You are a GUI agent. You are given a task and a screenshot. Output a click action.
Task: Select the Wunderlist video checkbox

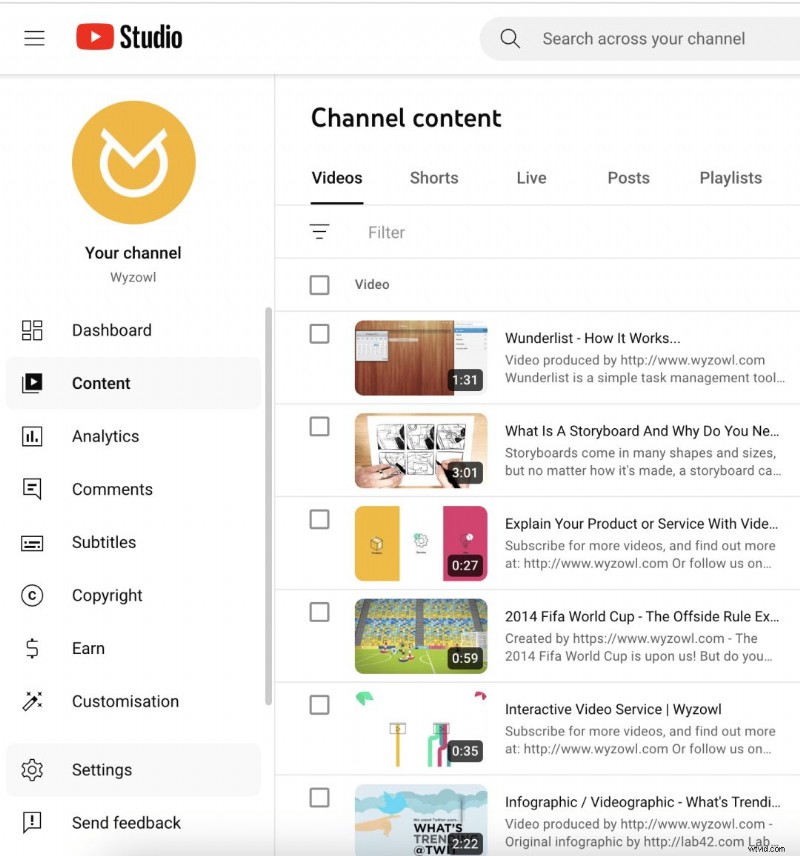(x=319, y=334)
